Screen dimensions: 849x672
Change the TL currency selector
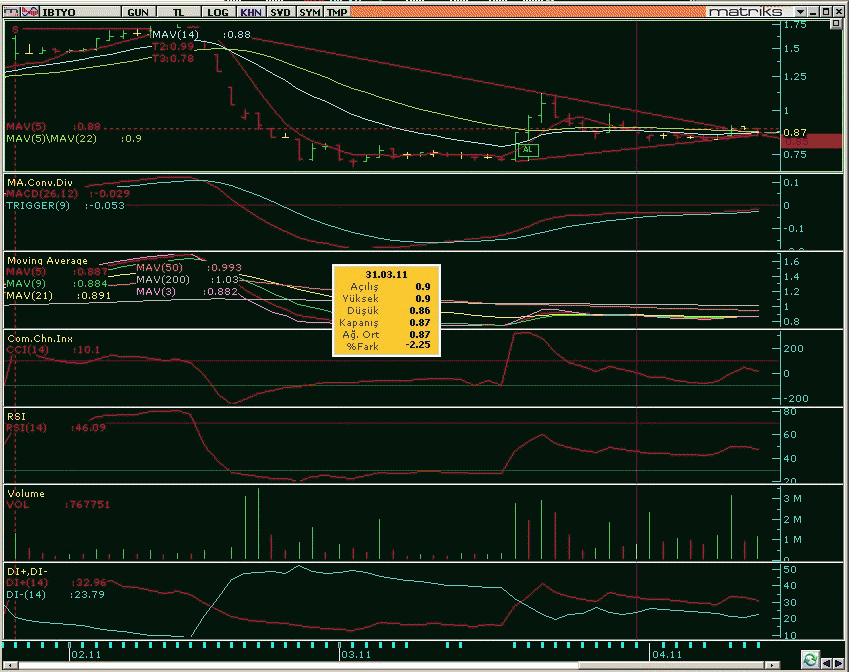179,12
